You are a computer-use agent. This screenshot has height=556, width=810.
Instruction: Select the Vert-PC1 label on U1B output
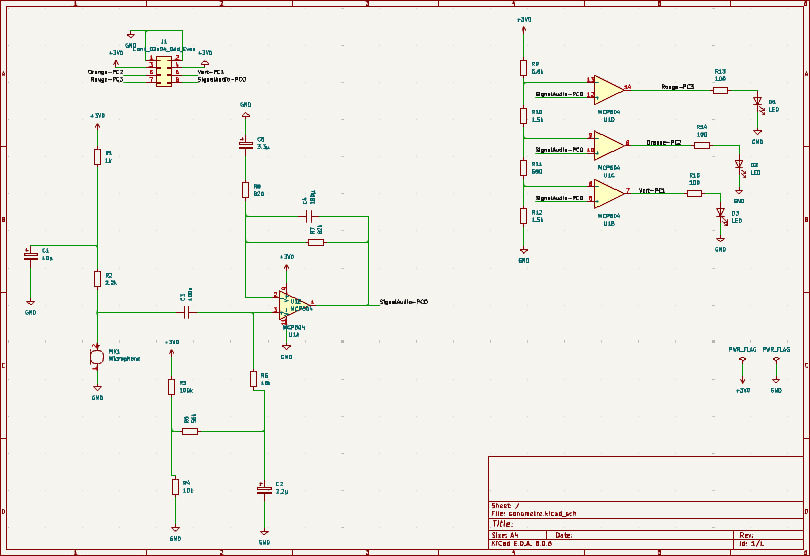[651, 189]
